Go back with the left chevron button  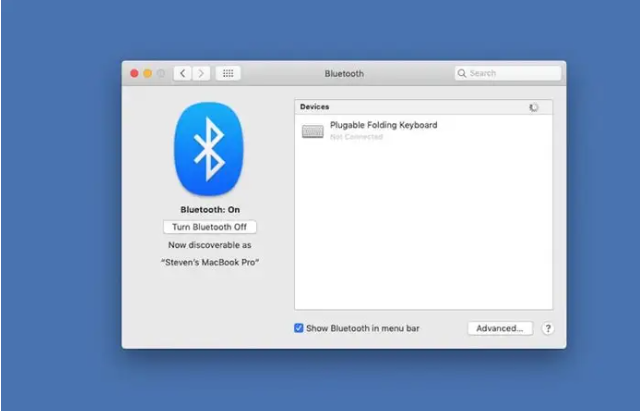pyautogui.click(x=183, y=73)
